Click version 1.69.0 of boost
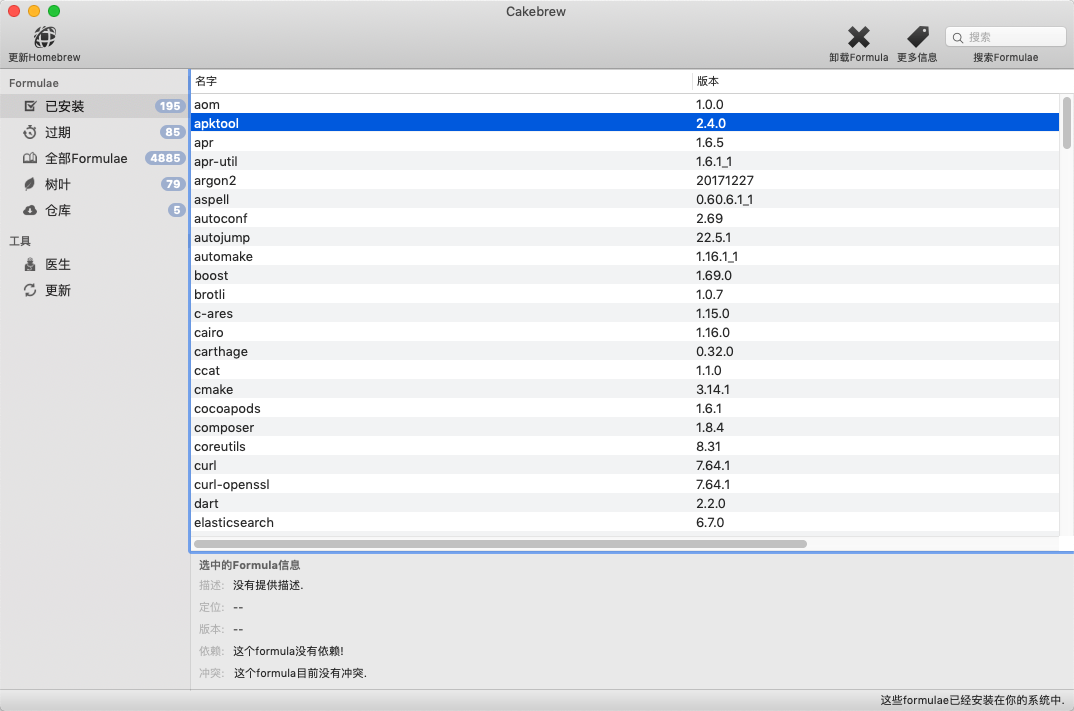Screen dimensions: 1074x711 pyautogui.click(x=714, y=275)
